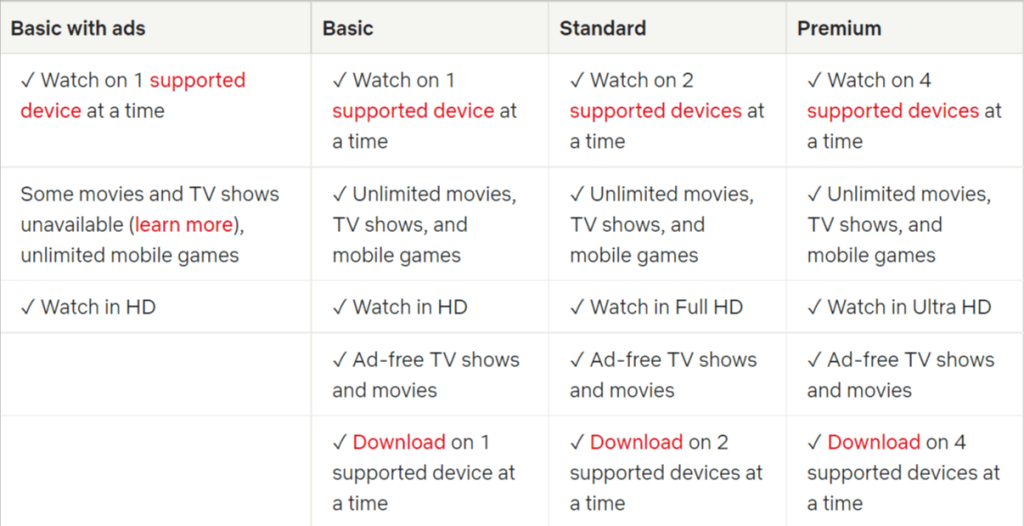Click checkmark beside Basic 'Ad-free TV shows'
Viewport: 1024px width, 526px height.
pos(340,359)
